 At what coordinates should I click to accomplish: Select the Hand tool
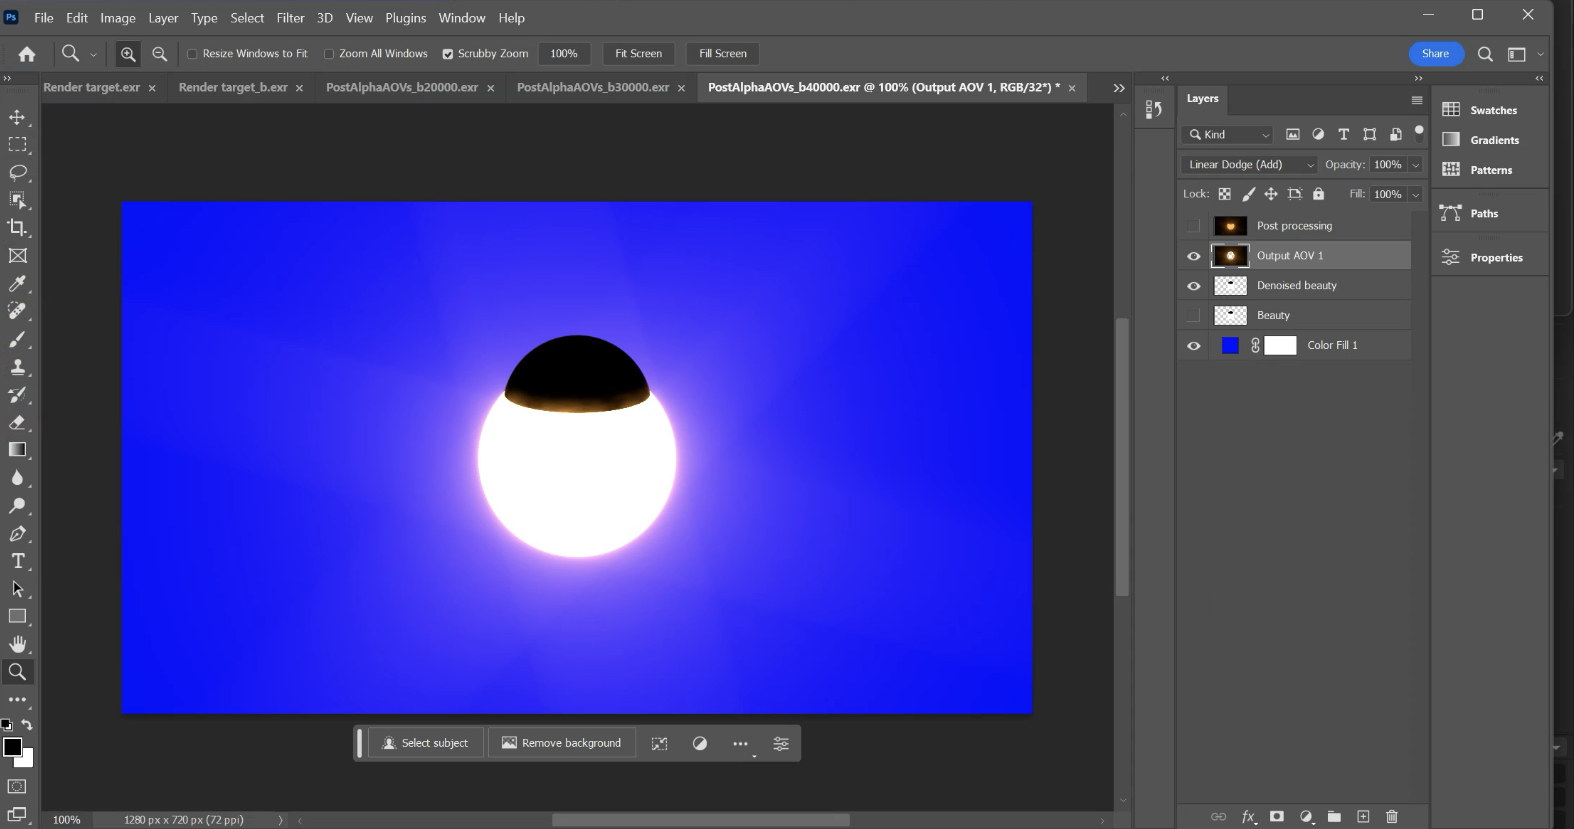[x=17, y=644]
